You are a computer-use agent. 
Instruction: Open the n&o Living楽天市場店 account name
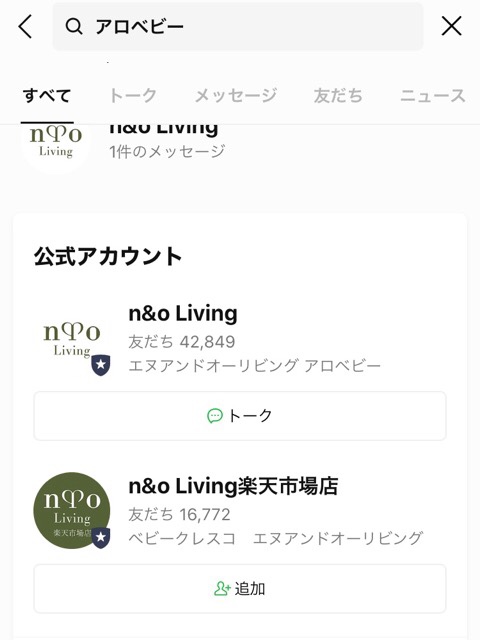[x=233, y=487]
